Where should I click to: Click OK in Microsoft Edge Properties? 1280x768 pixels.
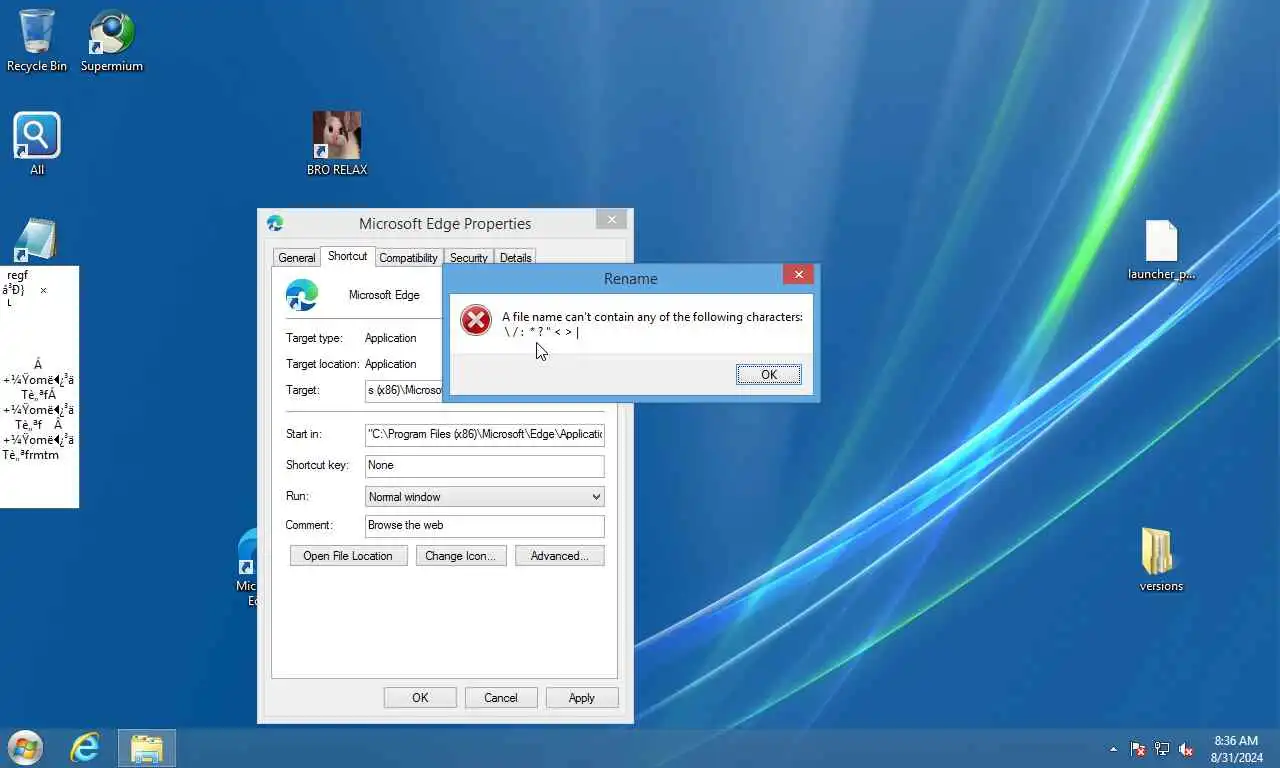click(420, 698)
